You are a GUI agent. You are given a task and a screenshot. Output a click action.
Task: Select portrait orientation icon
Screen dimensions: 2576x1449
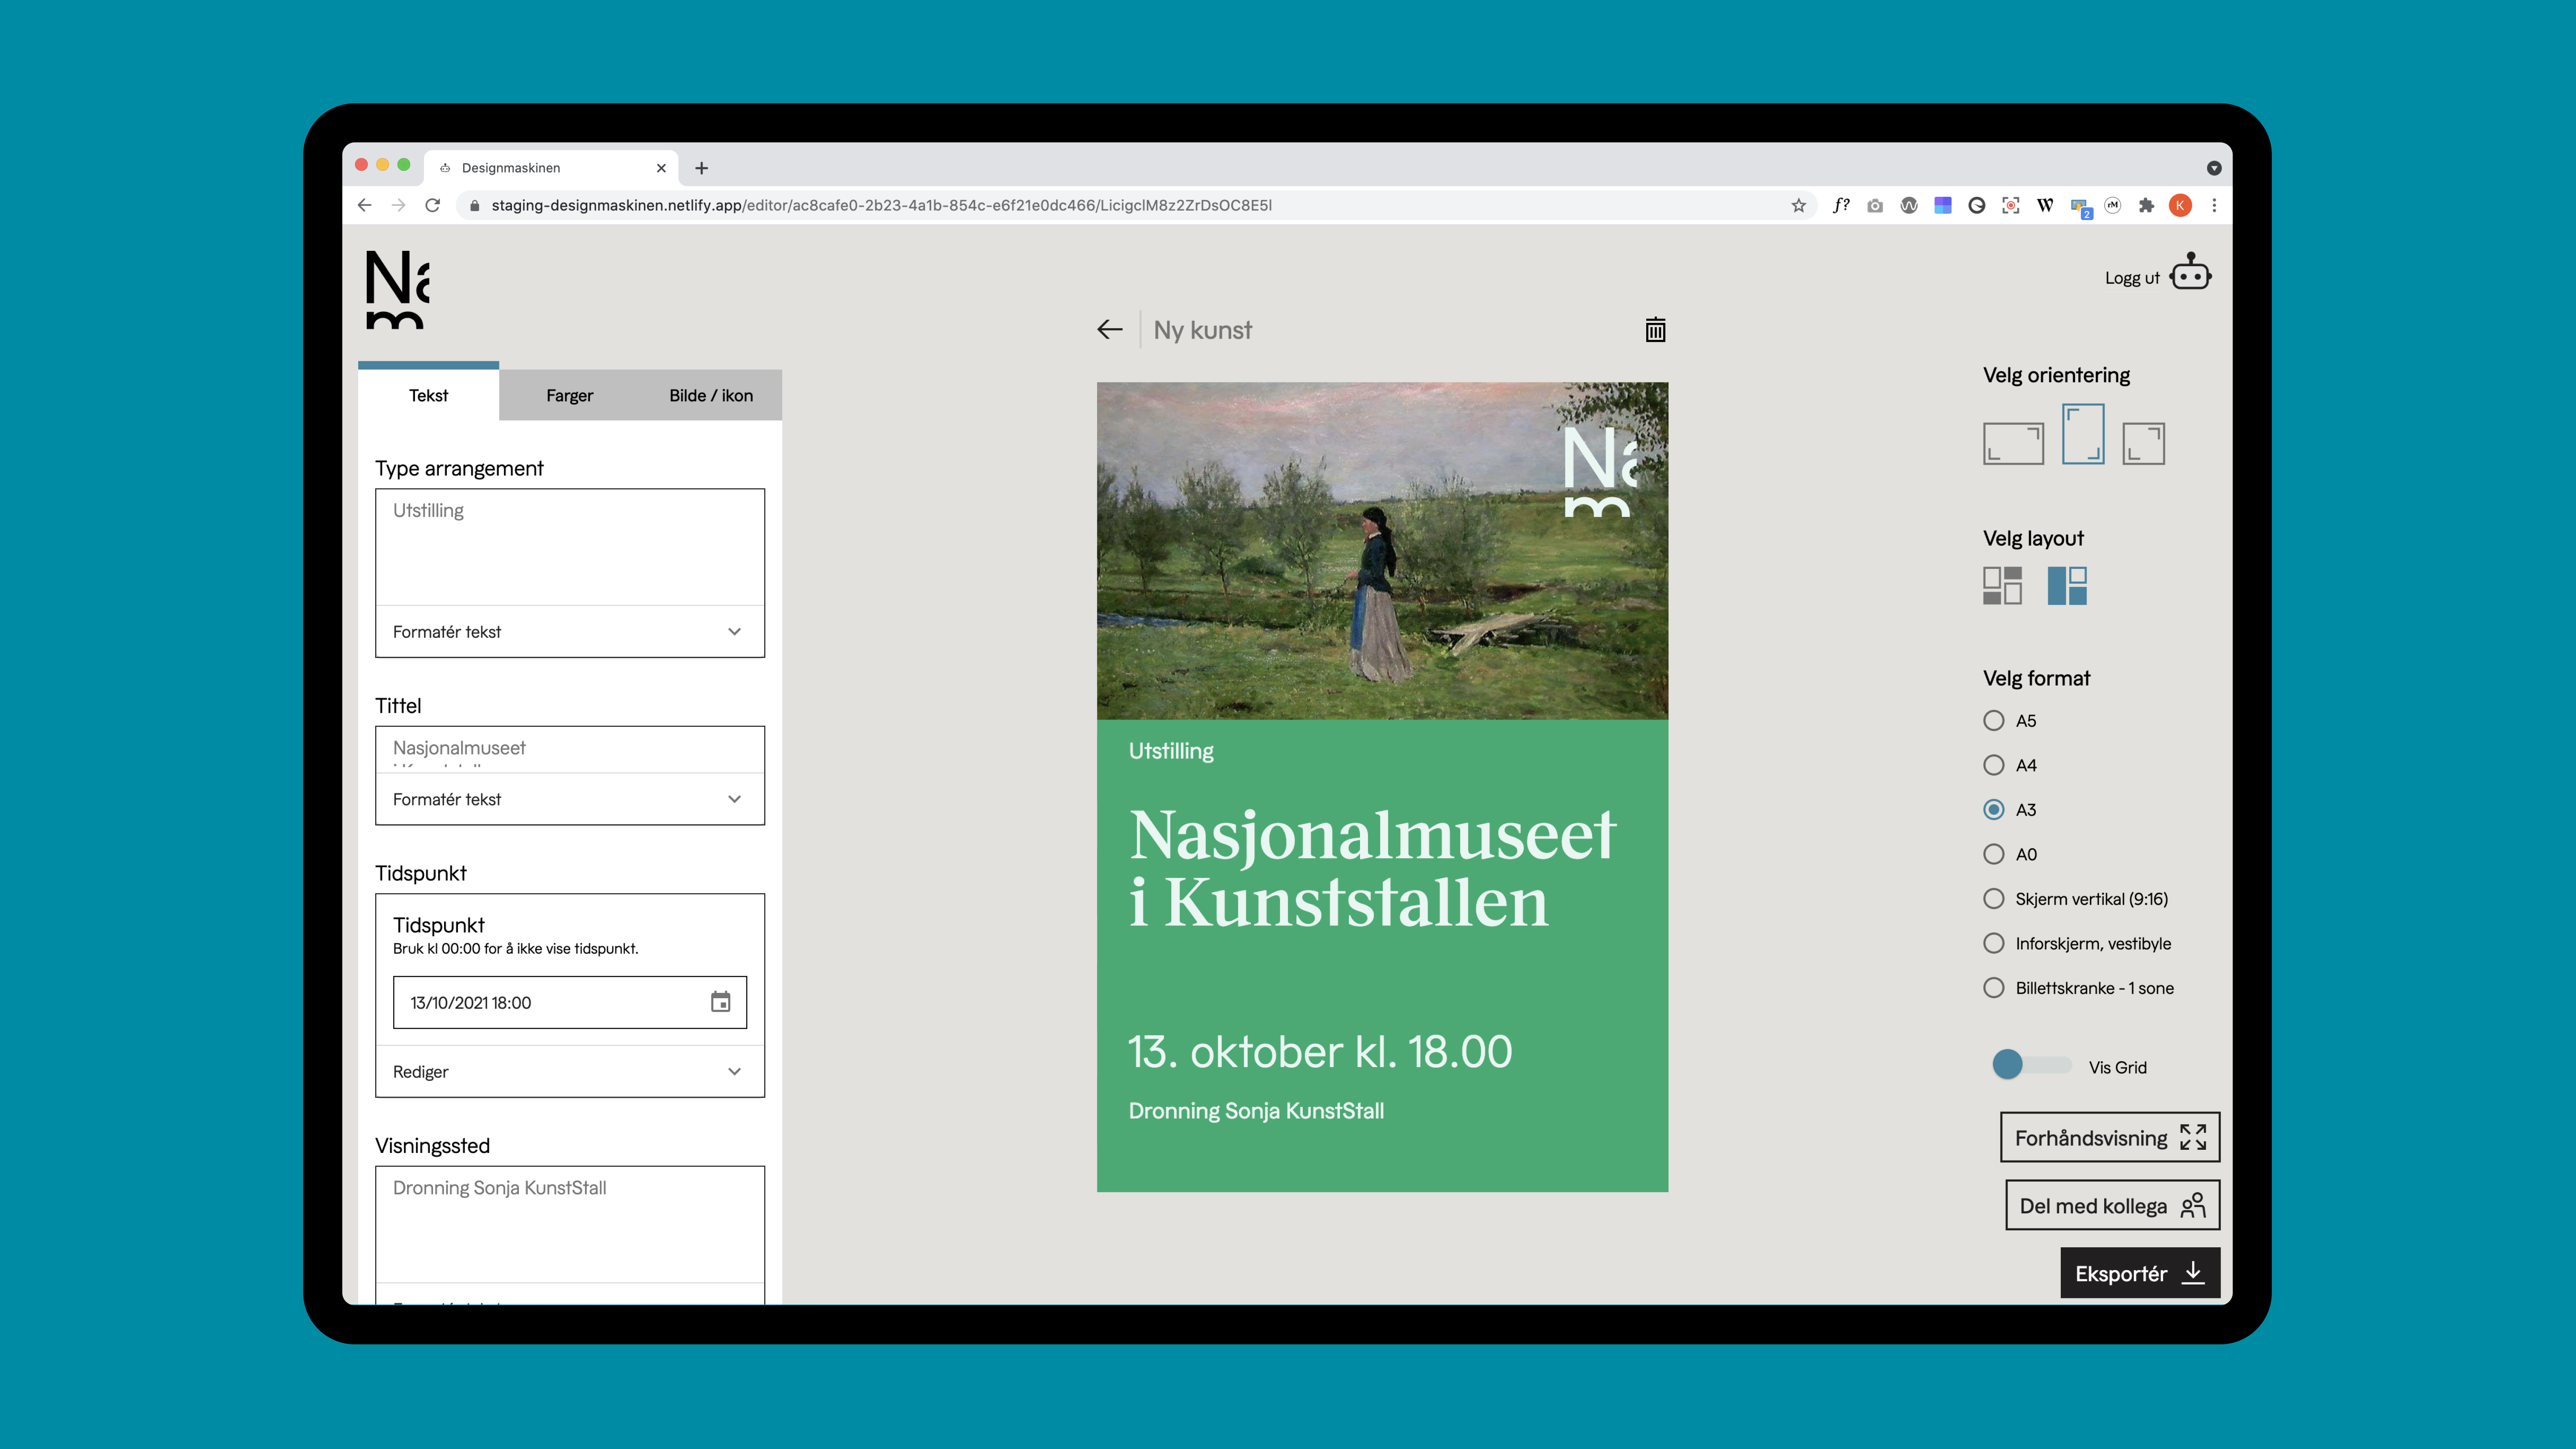[2083, 433]
